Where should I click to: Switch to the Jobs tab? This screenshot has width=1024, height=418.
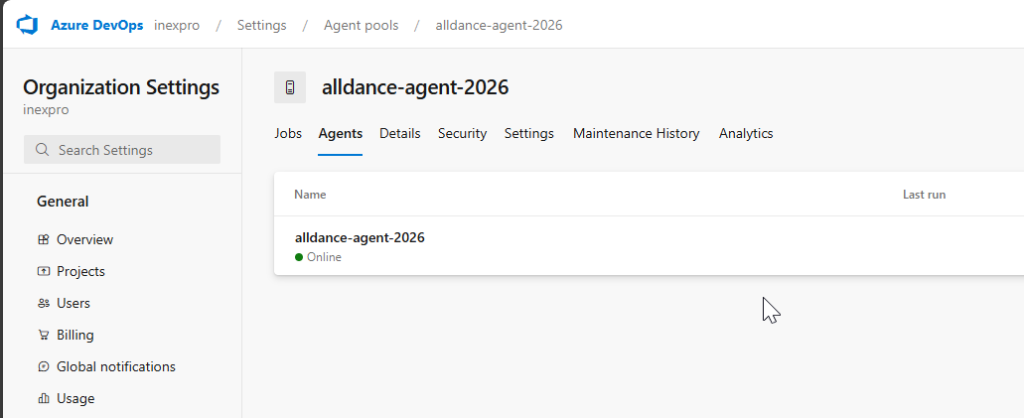click(x=288, y=134)
